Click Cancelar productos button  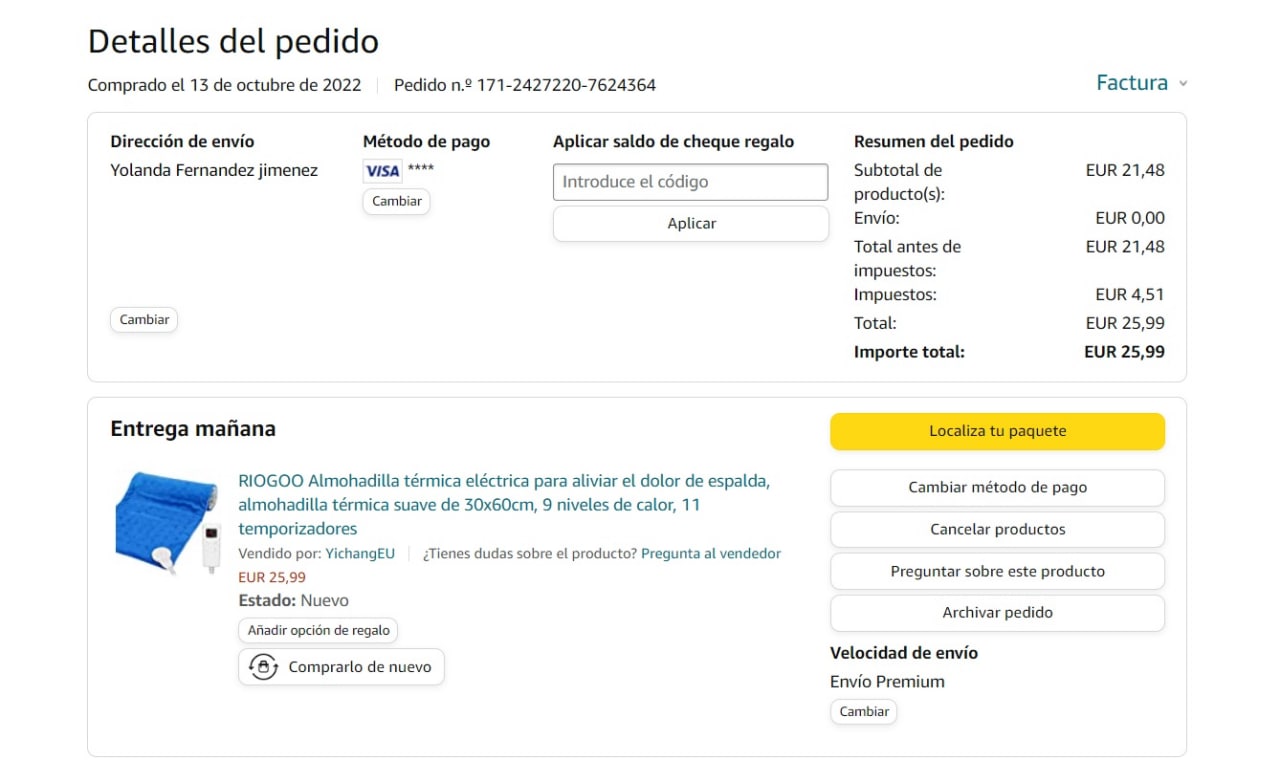[997, 530]
